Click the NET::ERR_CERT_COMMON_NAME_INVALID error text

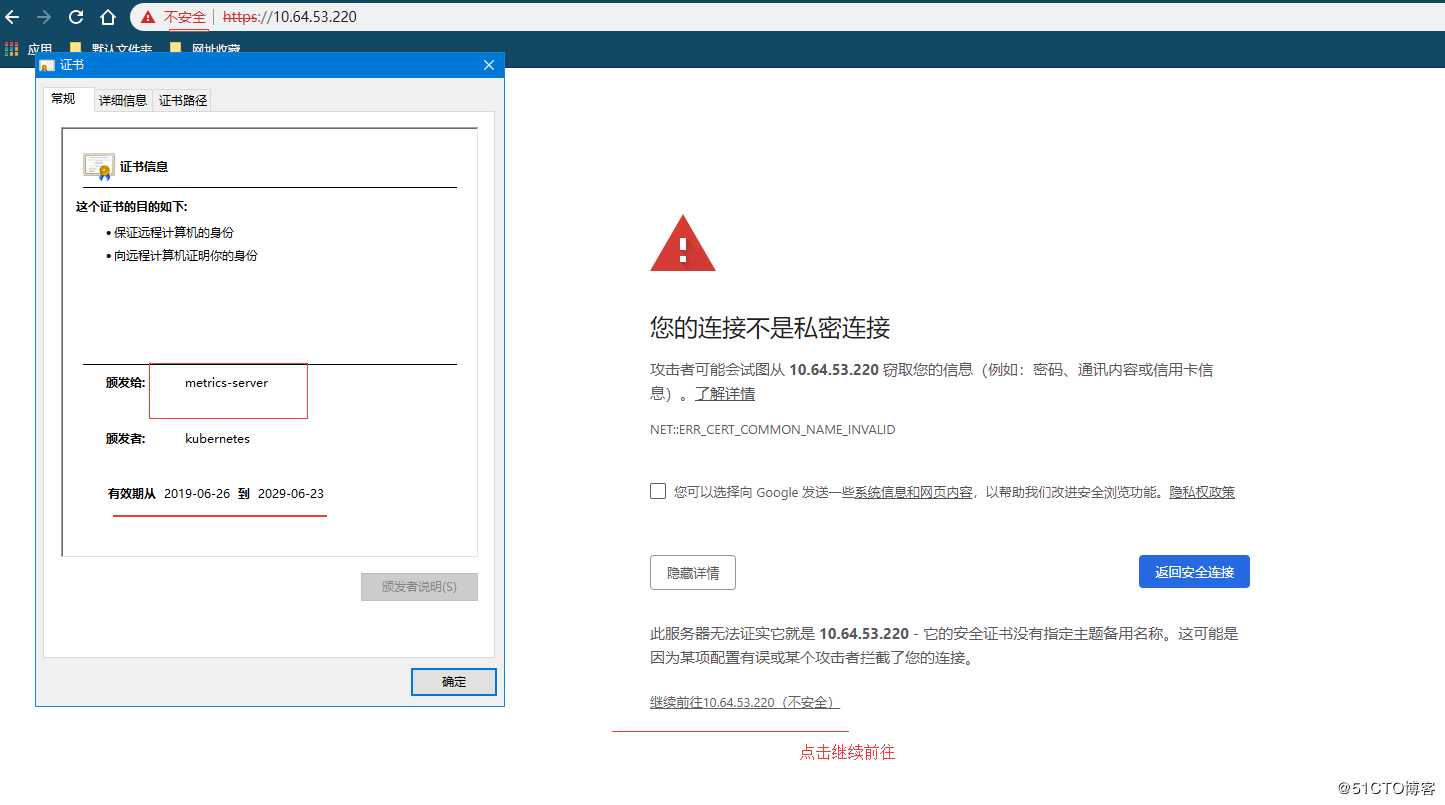click(x=773, y=430)
